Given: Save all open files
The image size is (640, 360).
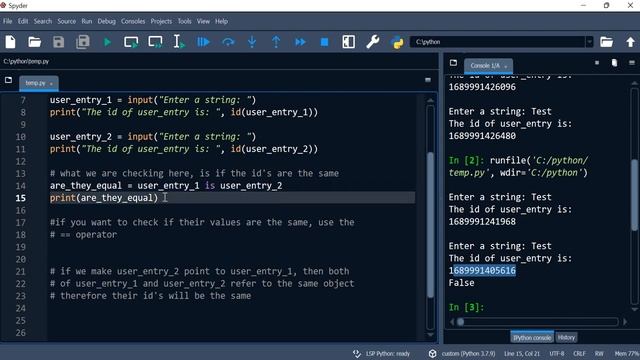Looking at the screenshot, I should pos(82,42).
